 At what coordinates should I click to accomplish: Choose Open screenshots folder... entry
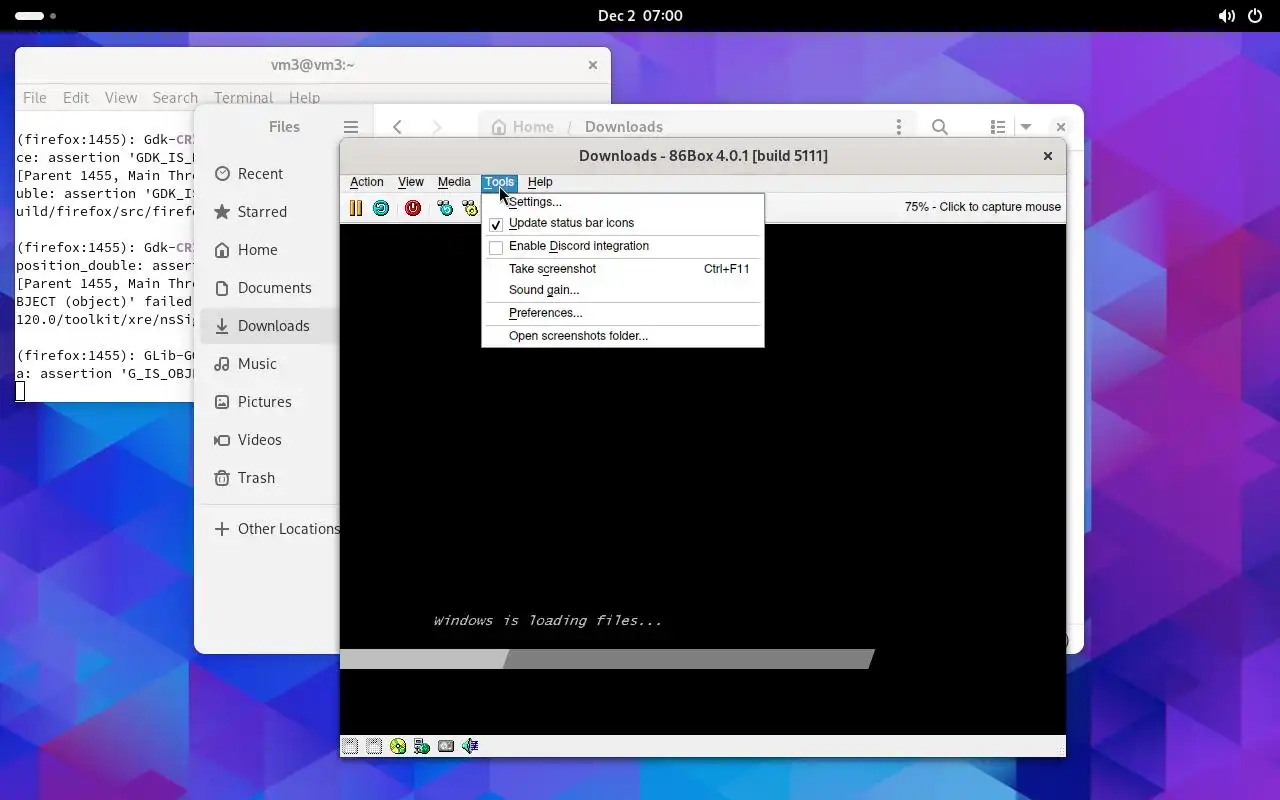coord(623,336)
